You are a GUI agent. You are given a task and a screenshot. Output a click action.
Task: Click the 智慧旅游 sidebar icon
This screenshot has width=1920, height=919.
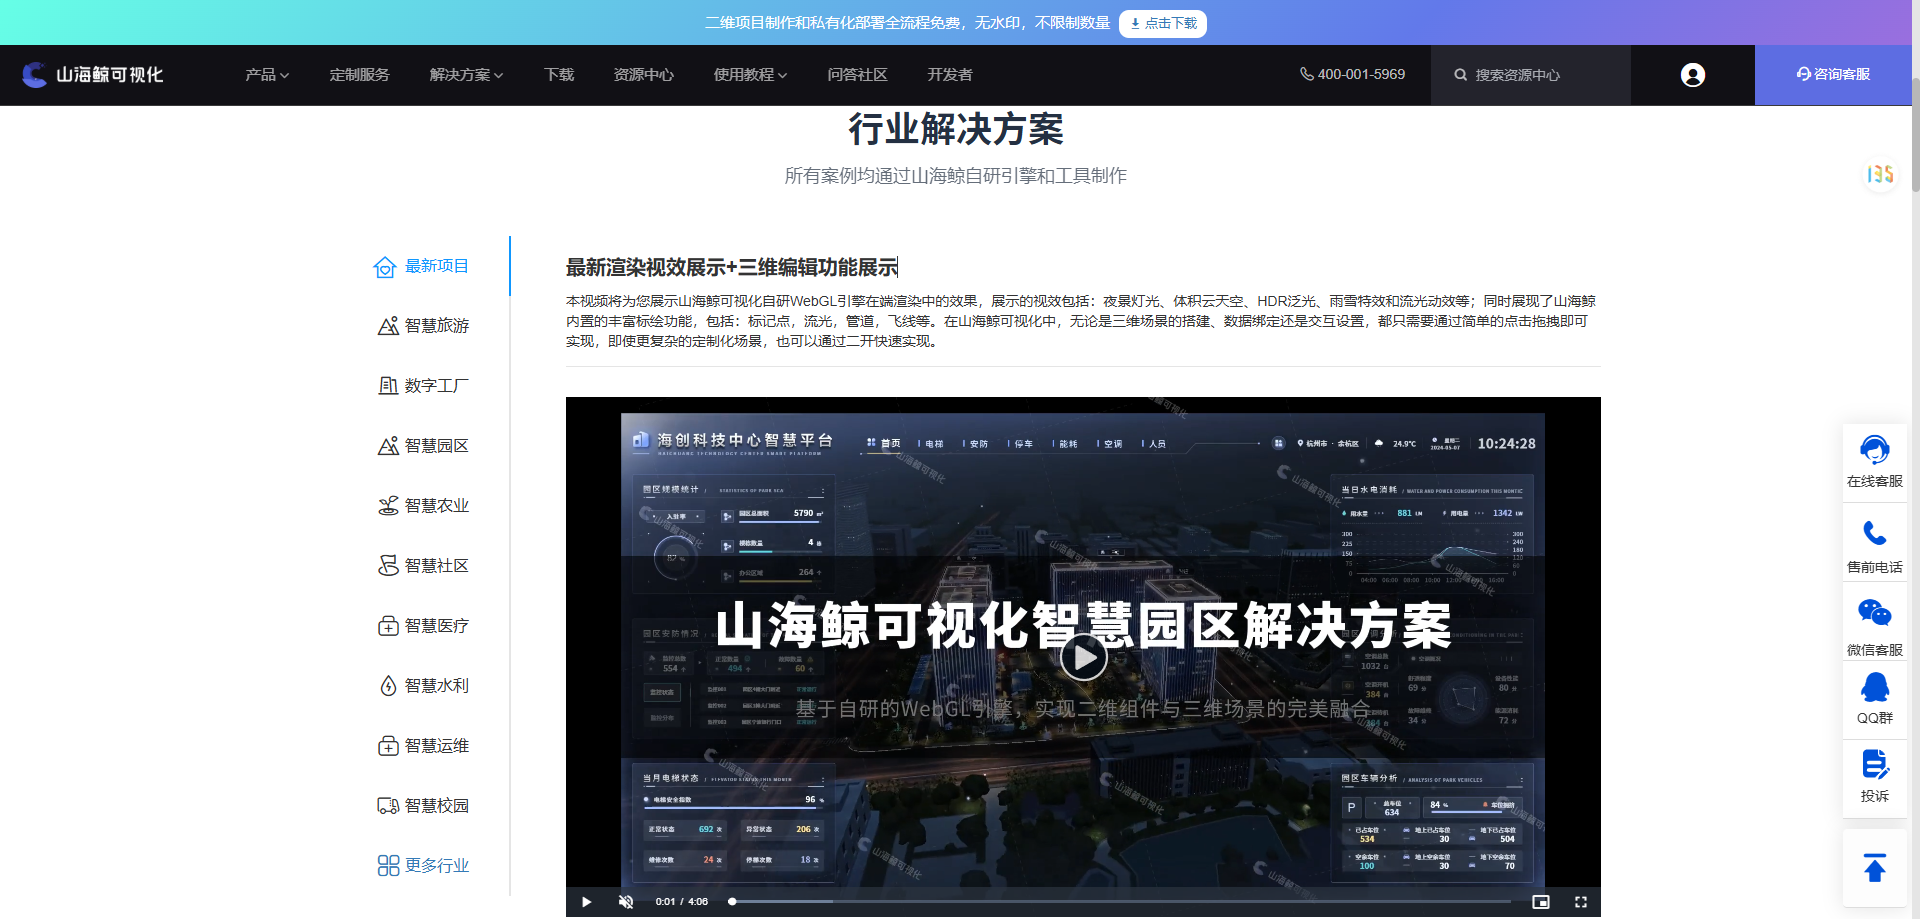[388, 326]
